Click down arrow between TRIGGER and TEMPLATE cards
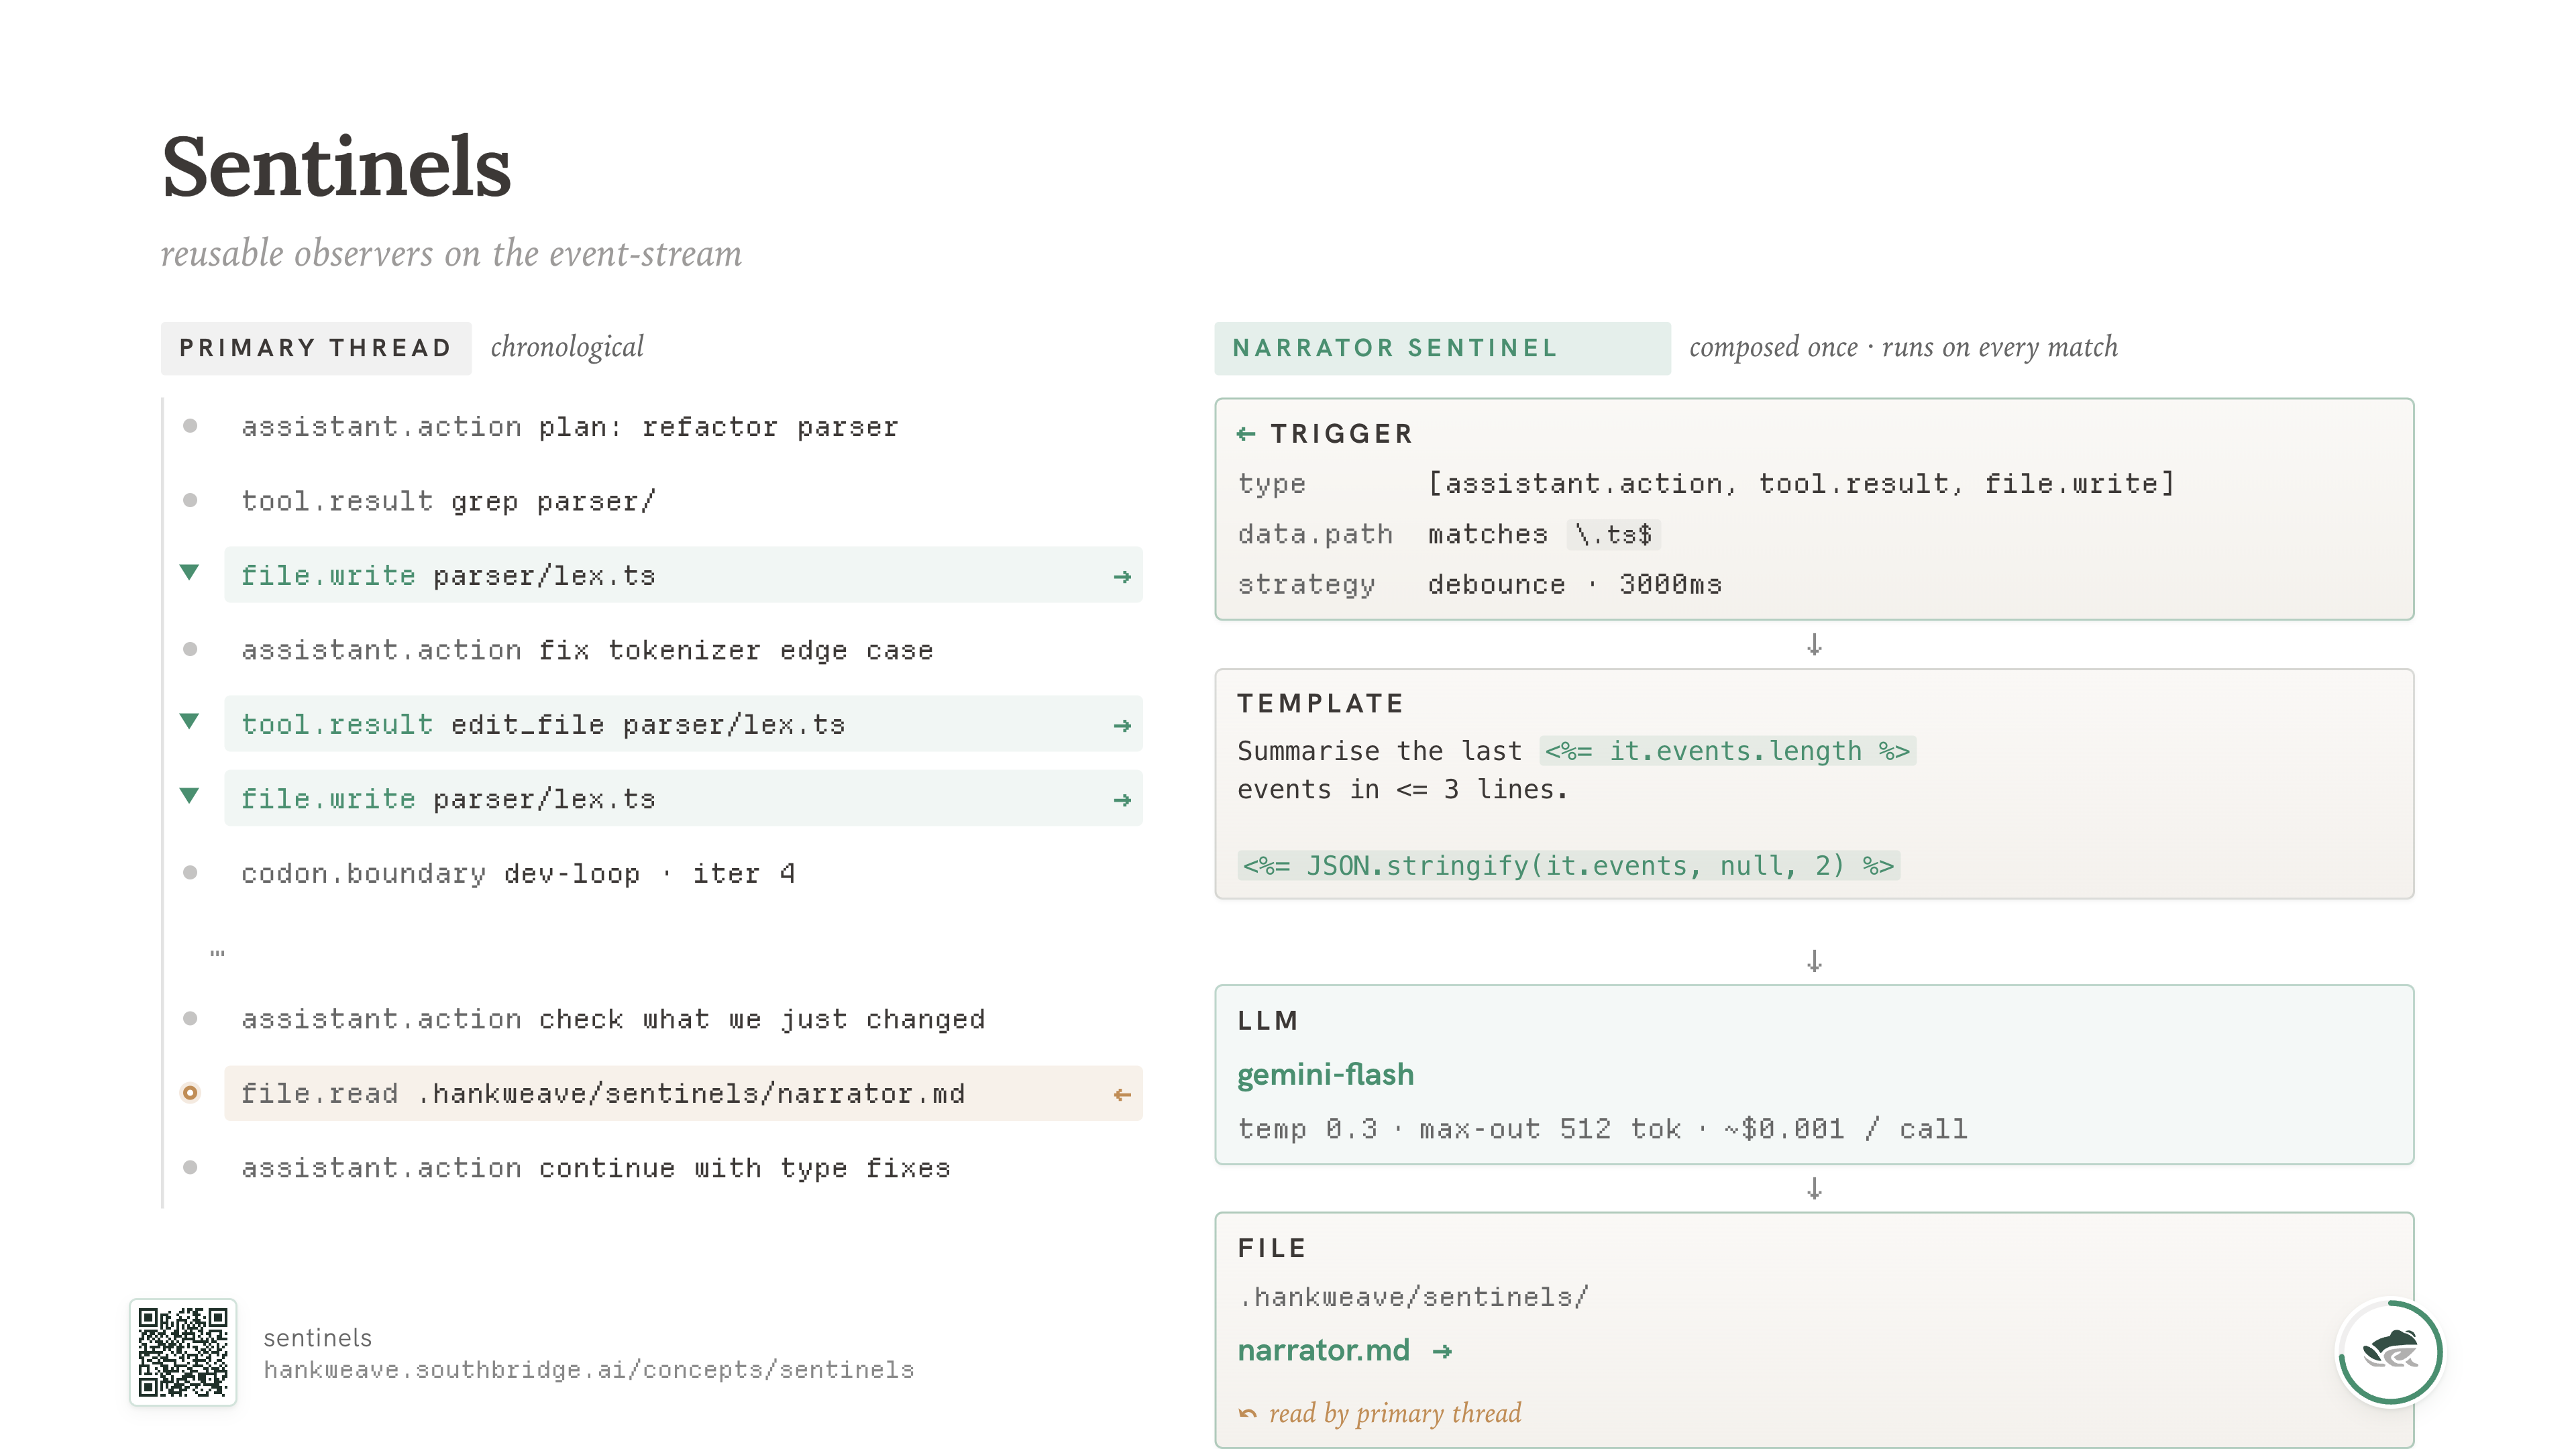Viewport: 2576px width, 1449px height. click(1814, 645)
